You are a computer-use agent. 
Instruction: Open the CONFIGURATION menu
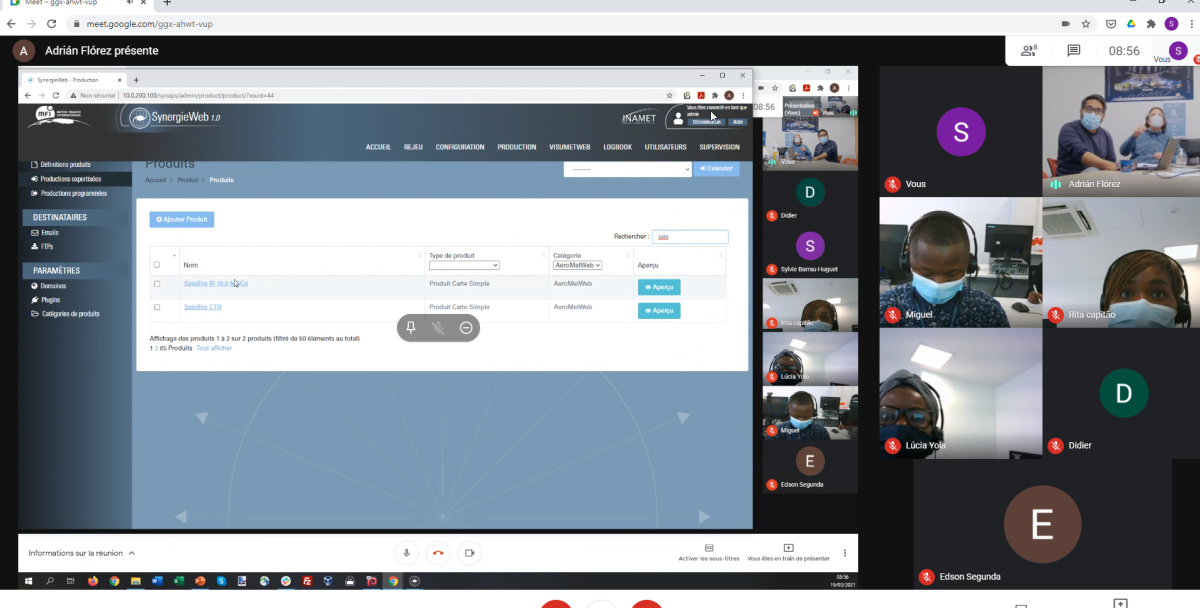[460, 147]
